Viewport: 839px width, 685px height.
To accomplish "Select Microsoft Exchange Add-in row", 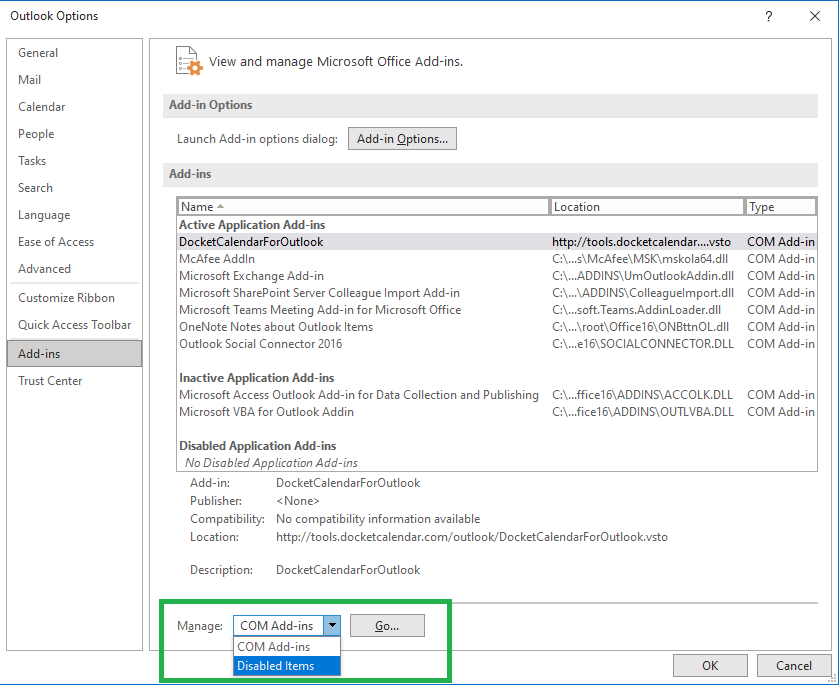I will point(497,276).
